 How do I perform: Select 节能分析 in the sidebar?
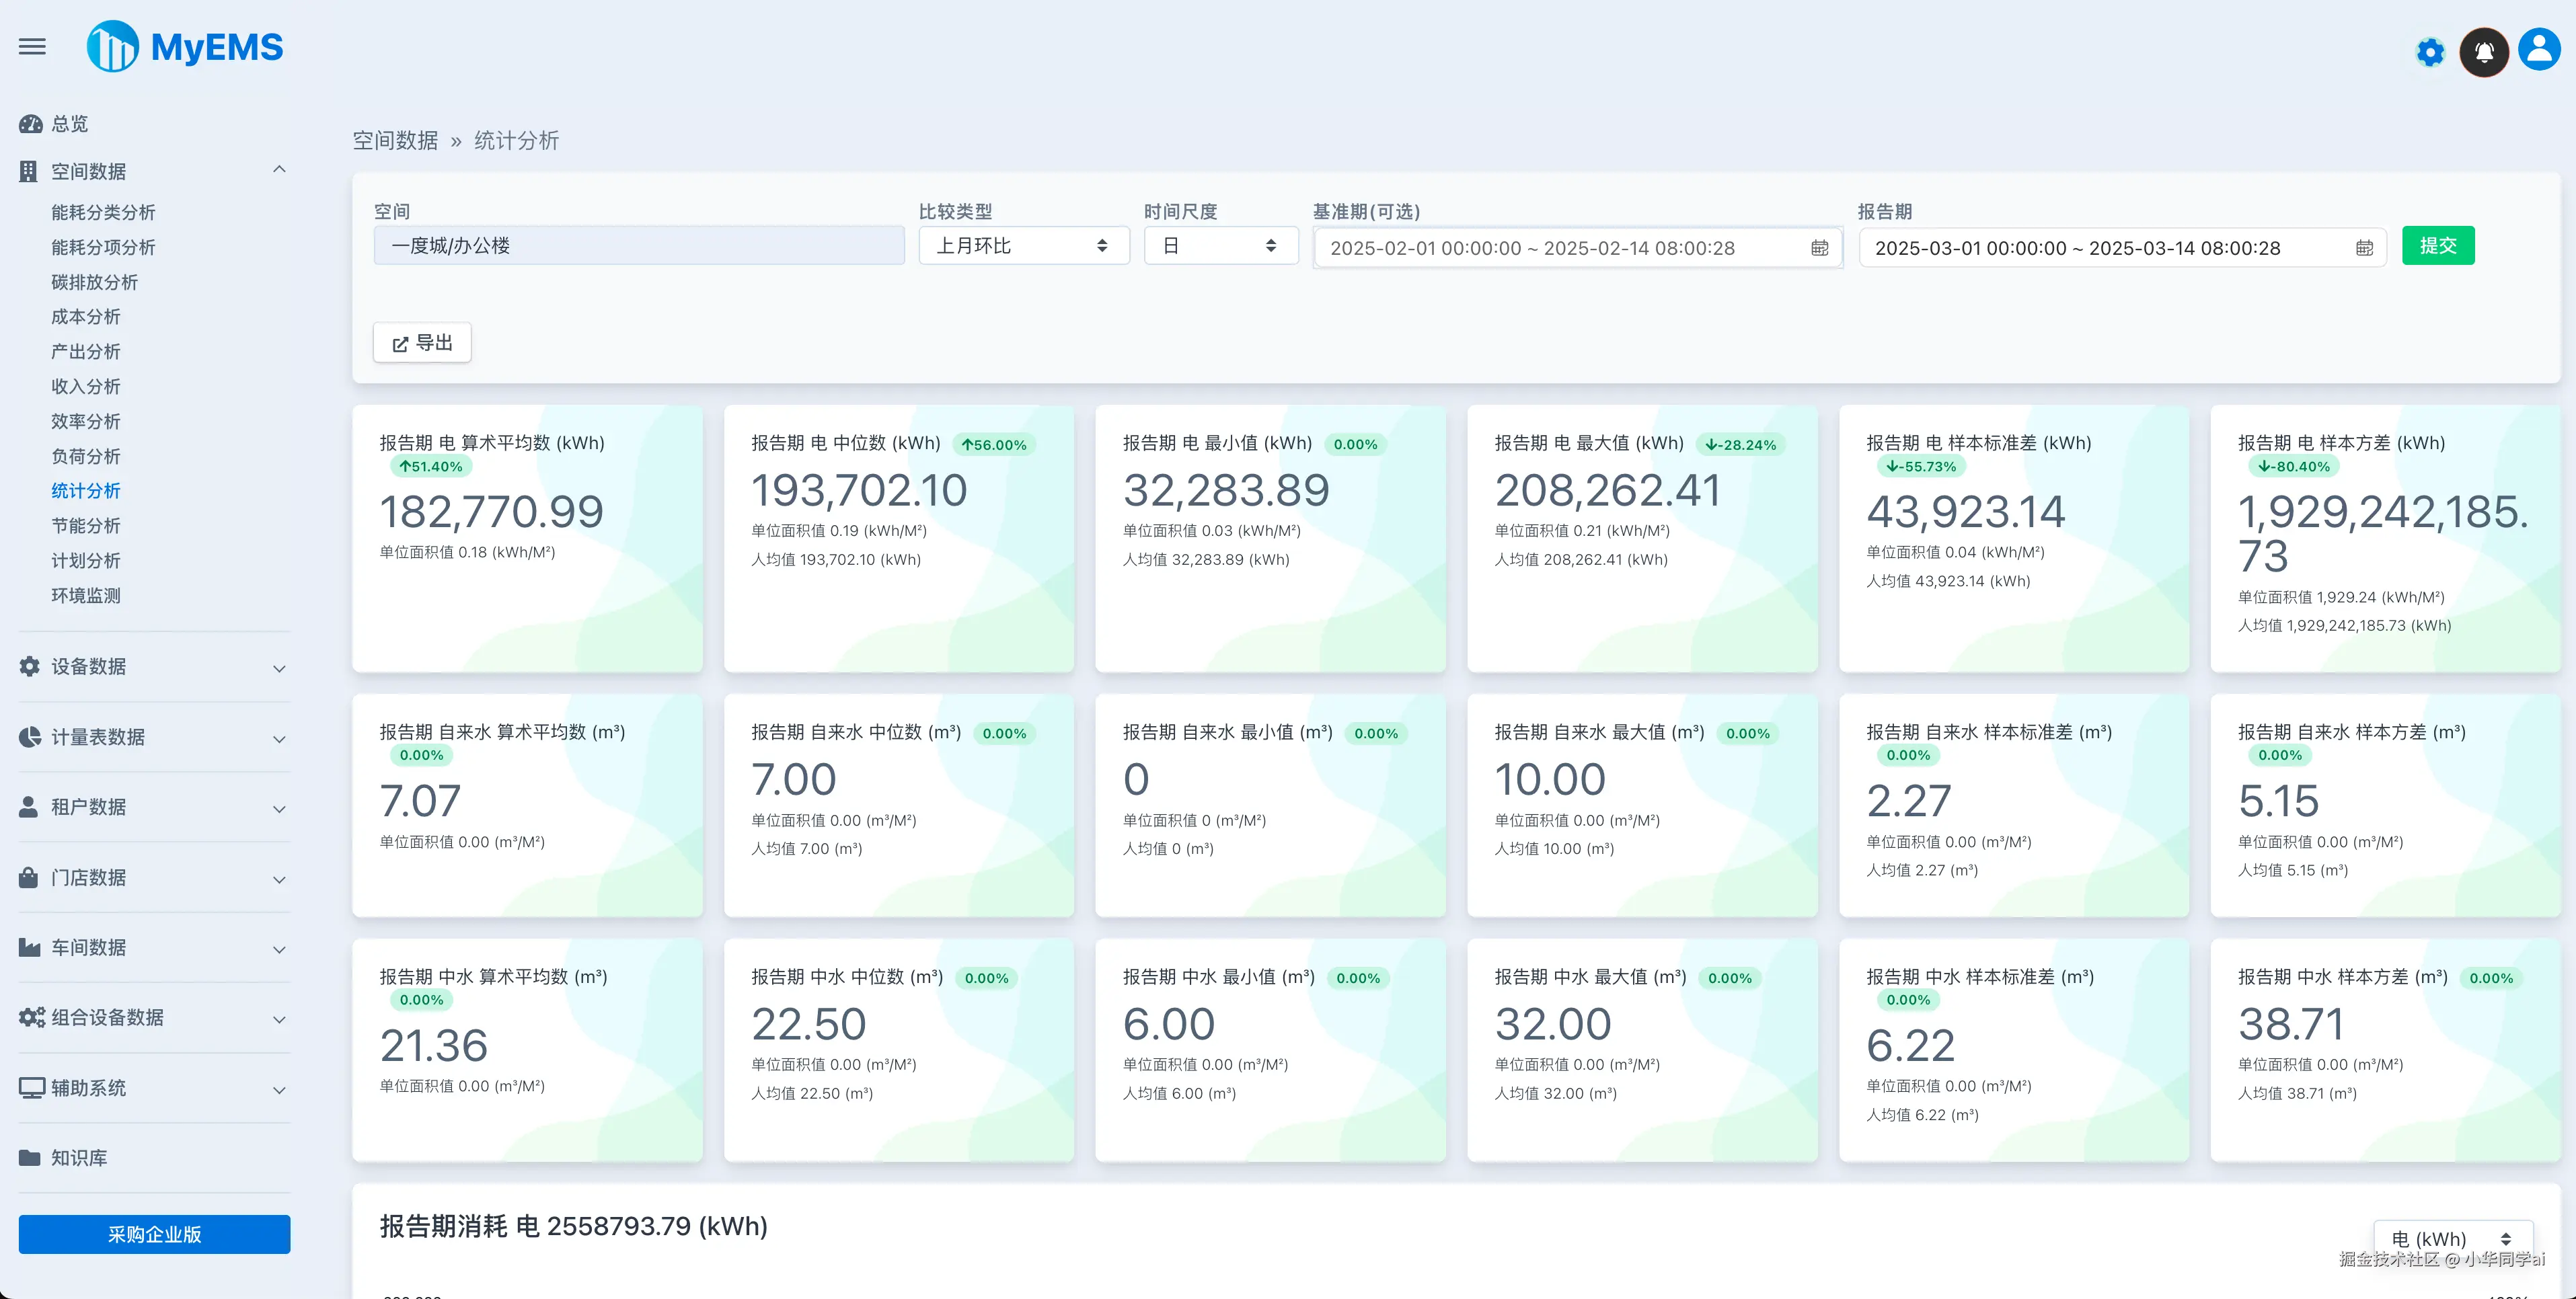pos(86,526)
